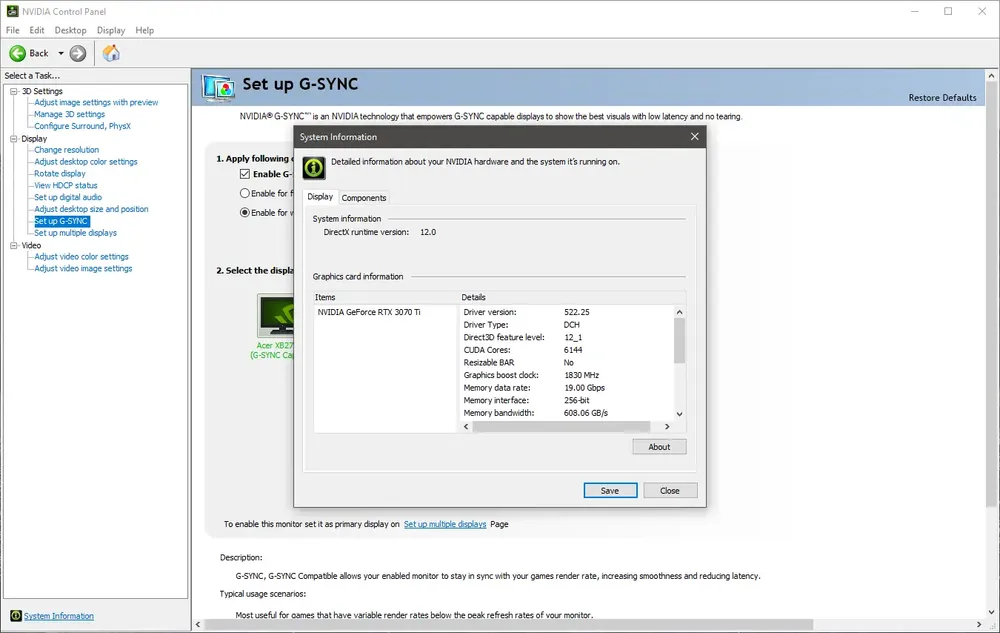Viewport: 1000px width, 633px height.
Task: Open Adjust video color settings
Action: pos(82,257)
